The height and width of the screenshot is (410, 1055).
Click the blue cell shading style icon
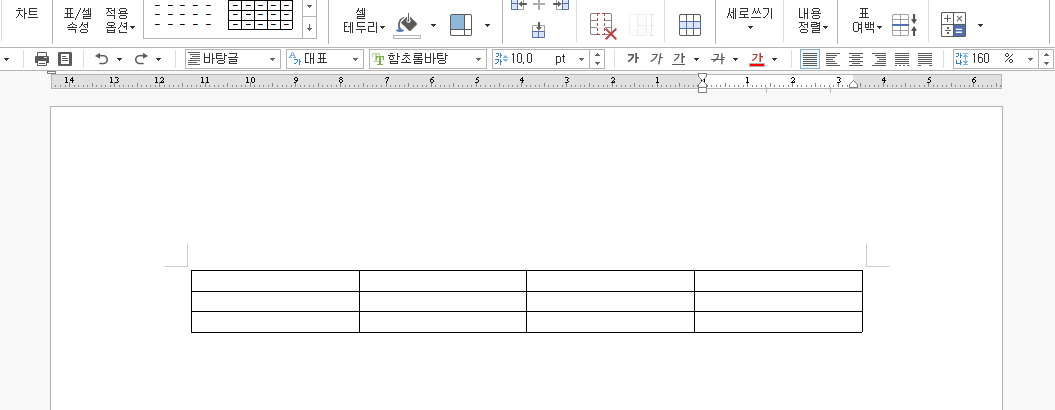pos(462,25)
